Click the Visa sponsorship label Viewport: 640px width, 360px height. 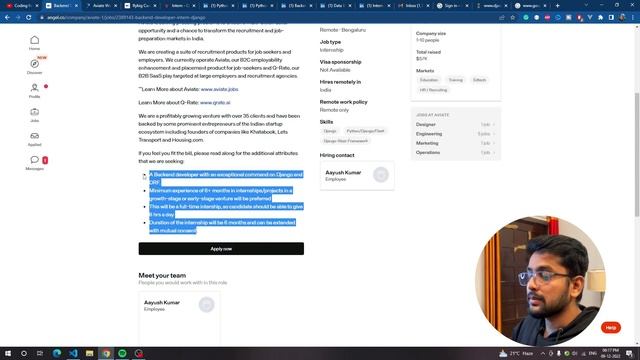click(x=340, y=62)
